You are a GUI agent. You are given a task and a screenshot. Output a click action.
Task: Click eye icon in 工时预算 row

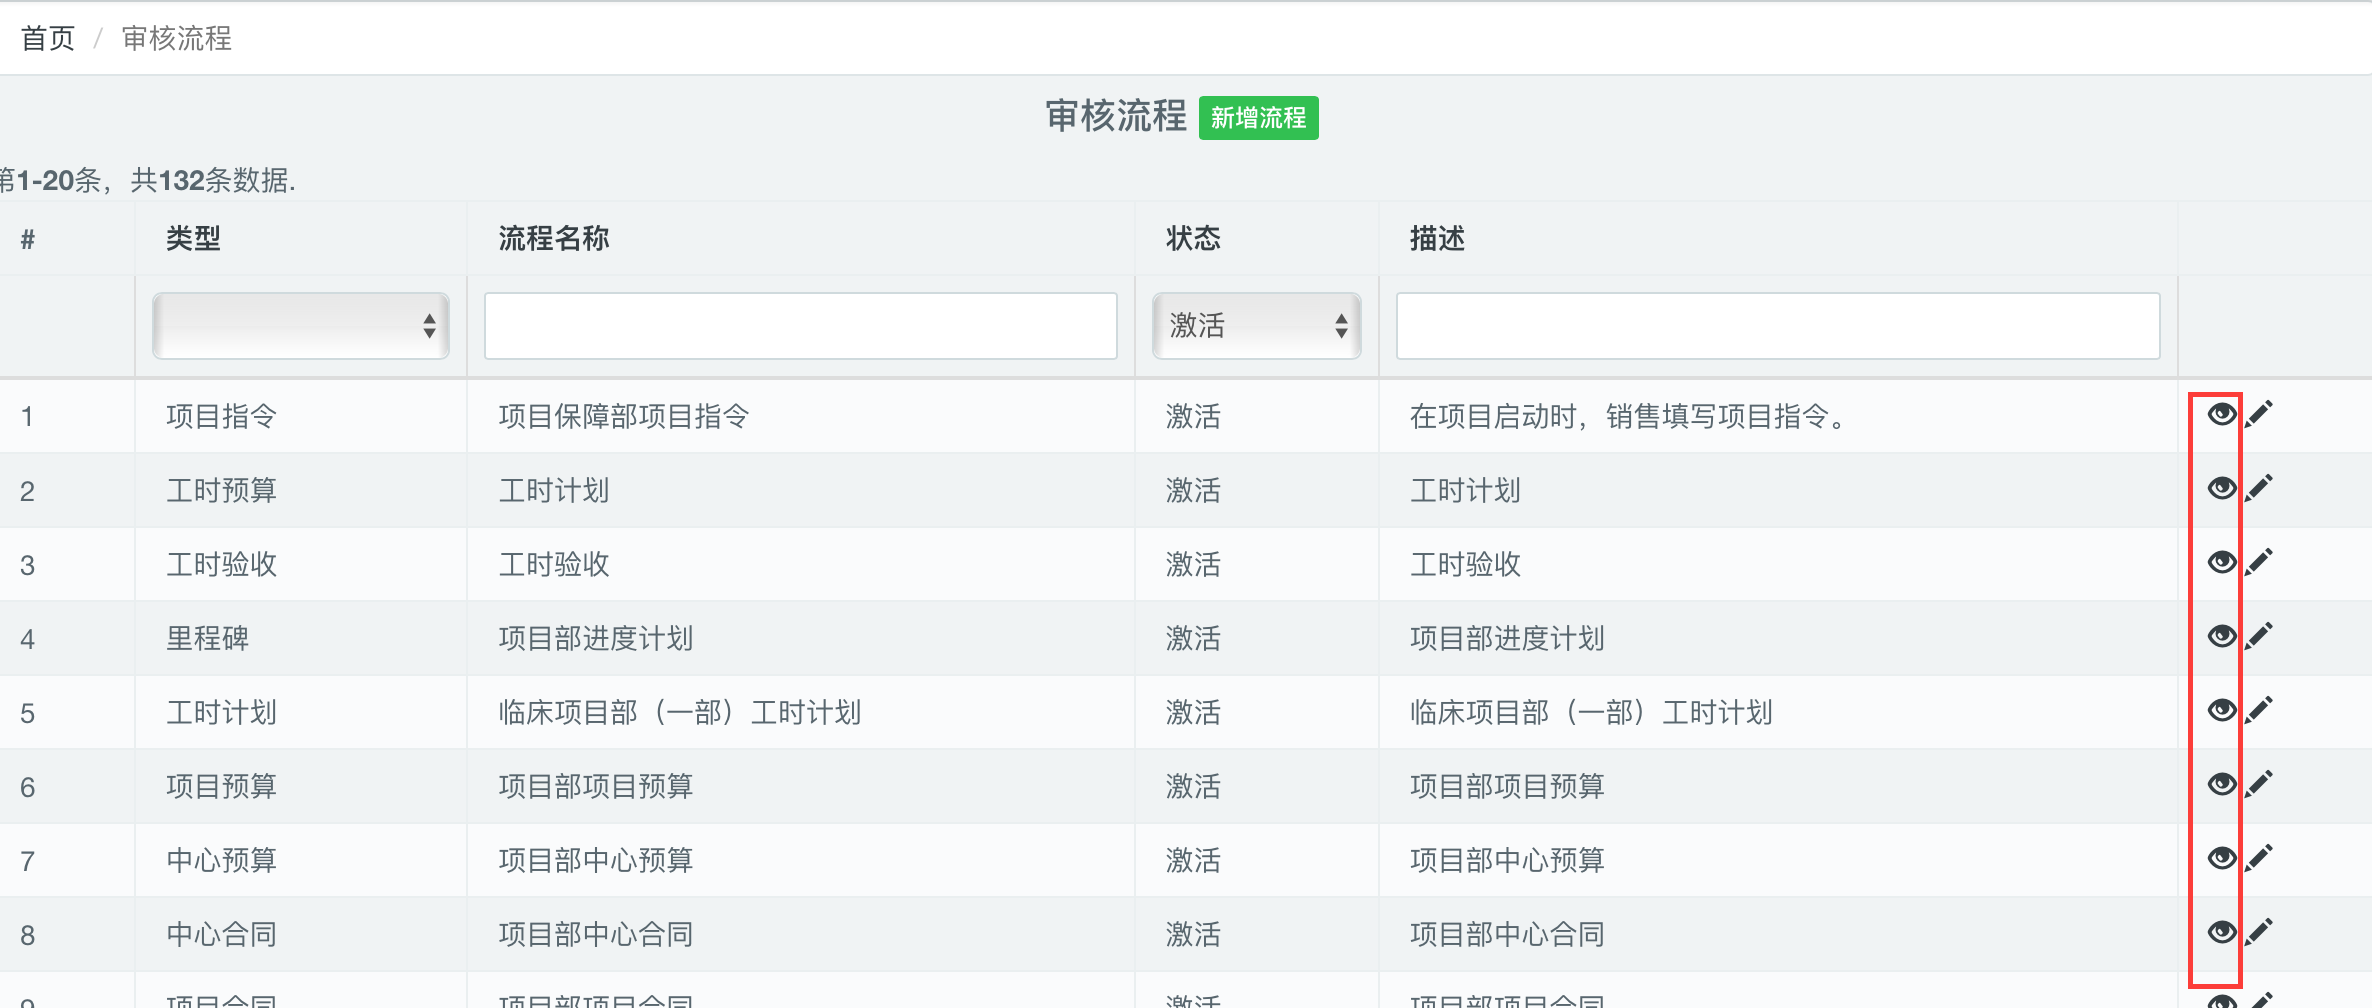2221,488
